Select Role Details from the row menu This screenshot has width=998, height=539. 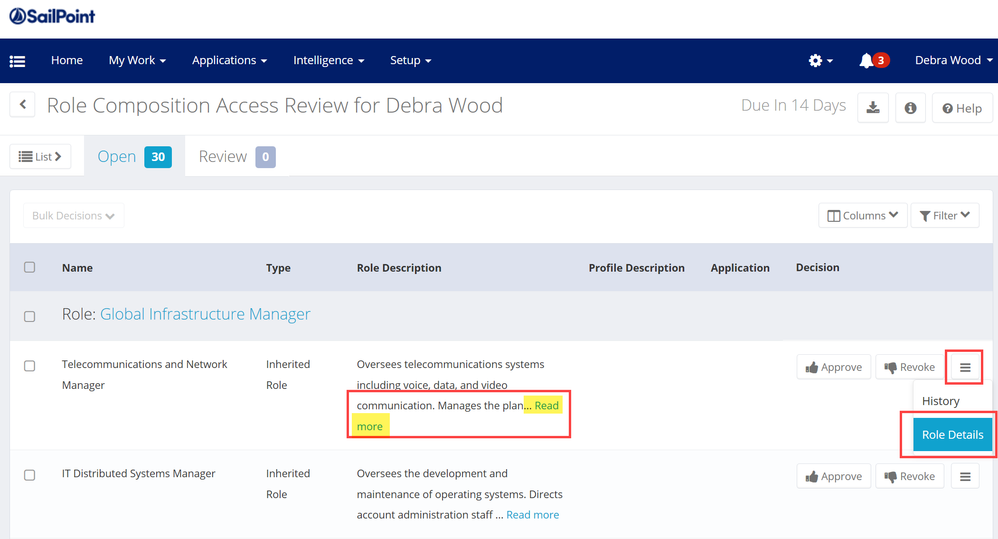(952, 435)
